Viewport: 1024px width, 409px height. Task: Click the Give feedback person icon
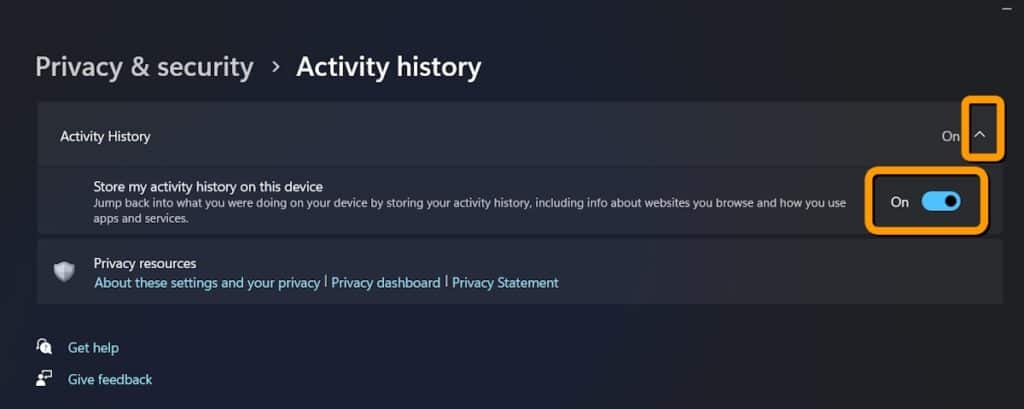44,379
